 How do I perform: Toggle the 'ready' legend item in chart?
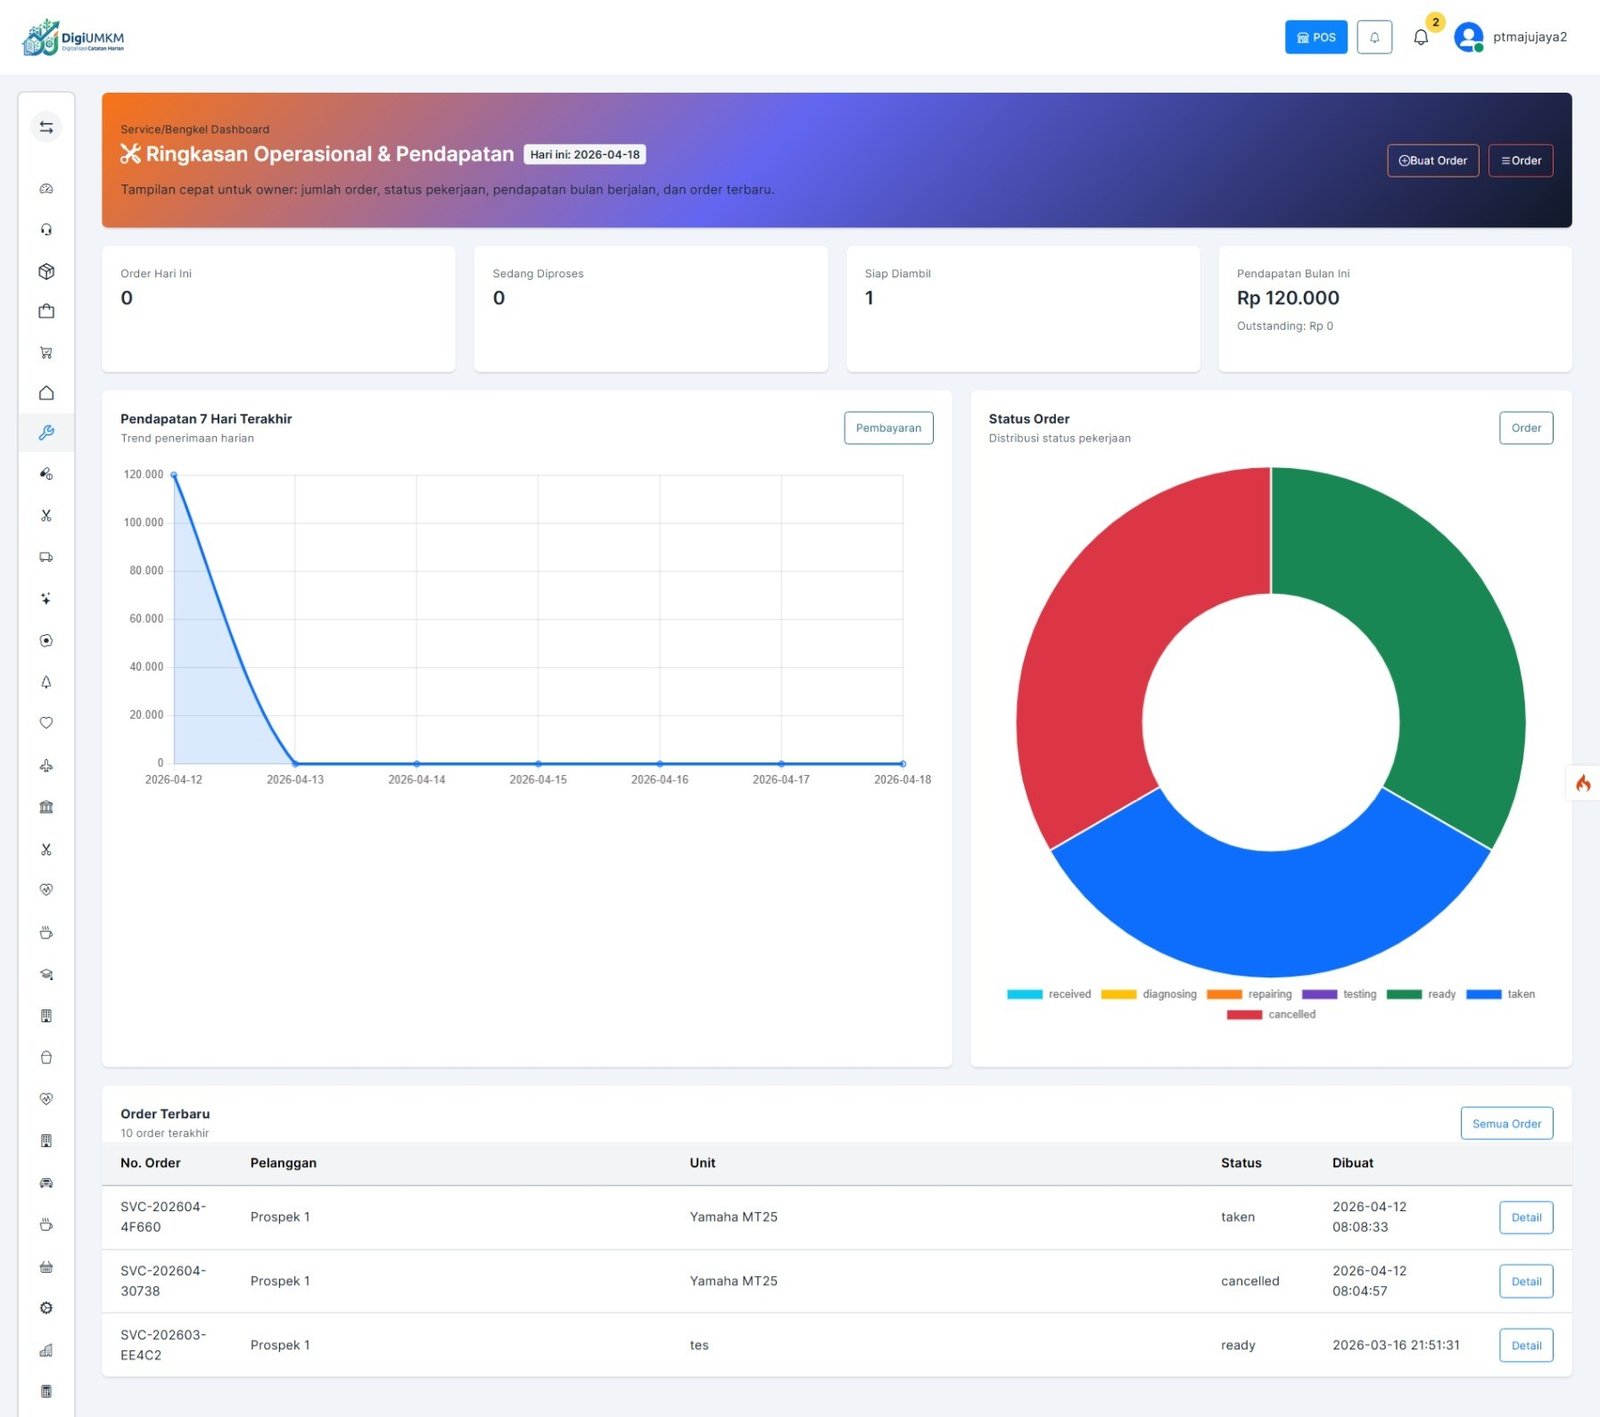(1421, 994)
